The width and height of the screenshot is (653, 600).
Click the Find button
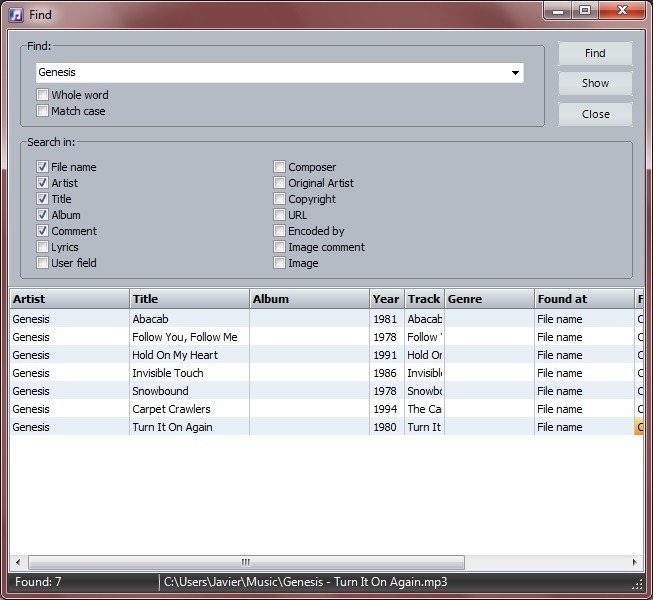595,53
